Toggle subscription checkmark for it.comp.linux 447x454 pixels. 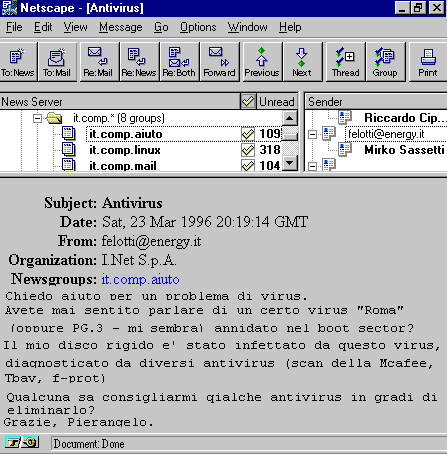point(248,150)
